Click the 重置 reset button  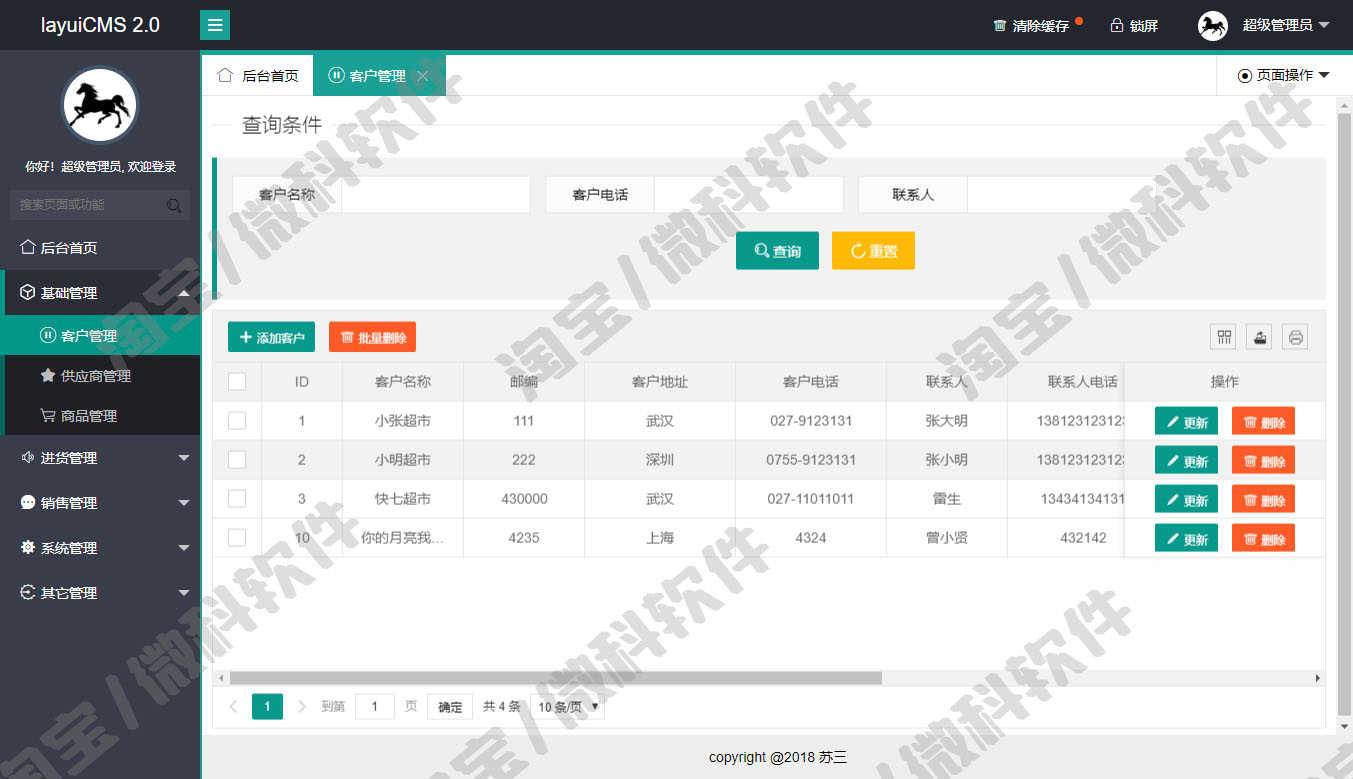873,251
